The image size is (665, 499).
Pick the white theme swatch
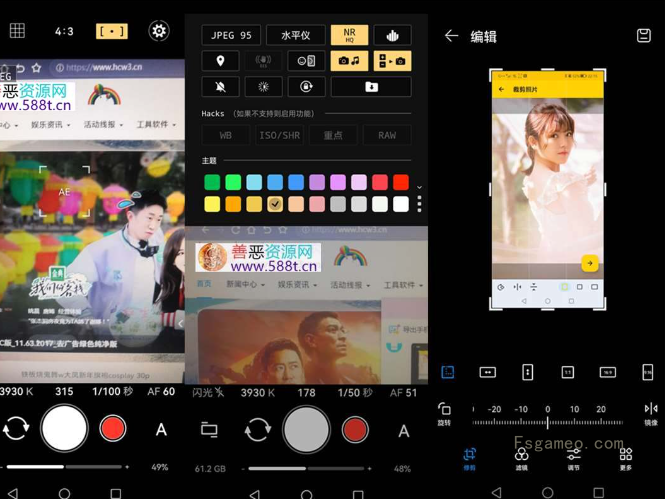pyautogui.click(x=400, y=204)
